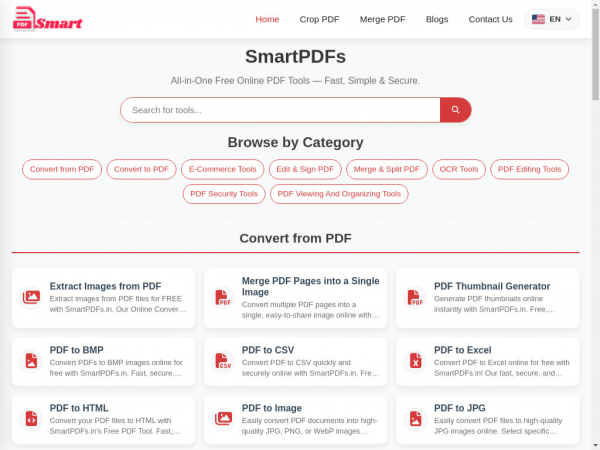This screenshot has width=600, height=450.
Task: Click the page vertical scrollbar thumb
Action: point(595,54)
